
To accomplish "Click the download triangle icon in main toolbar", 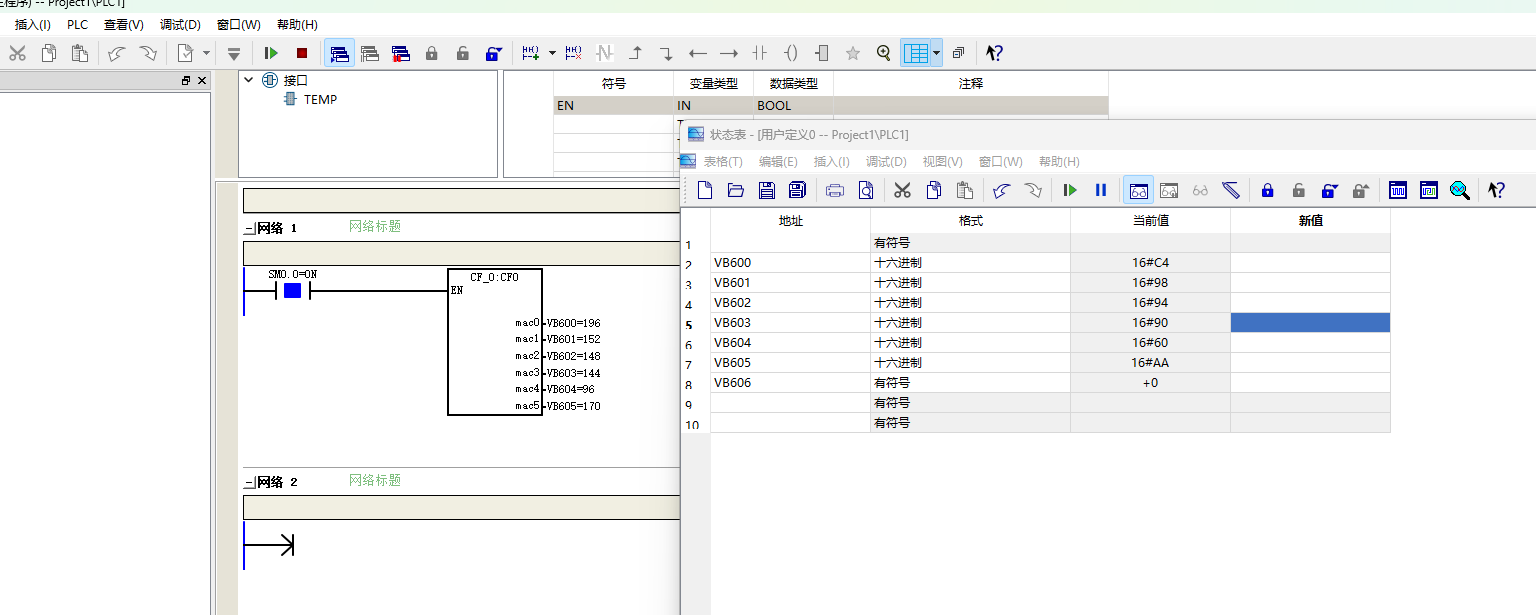I will tap(234, 53).
